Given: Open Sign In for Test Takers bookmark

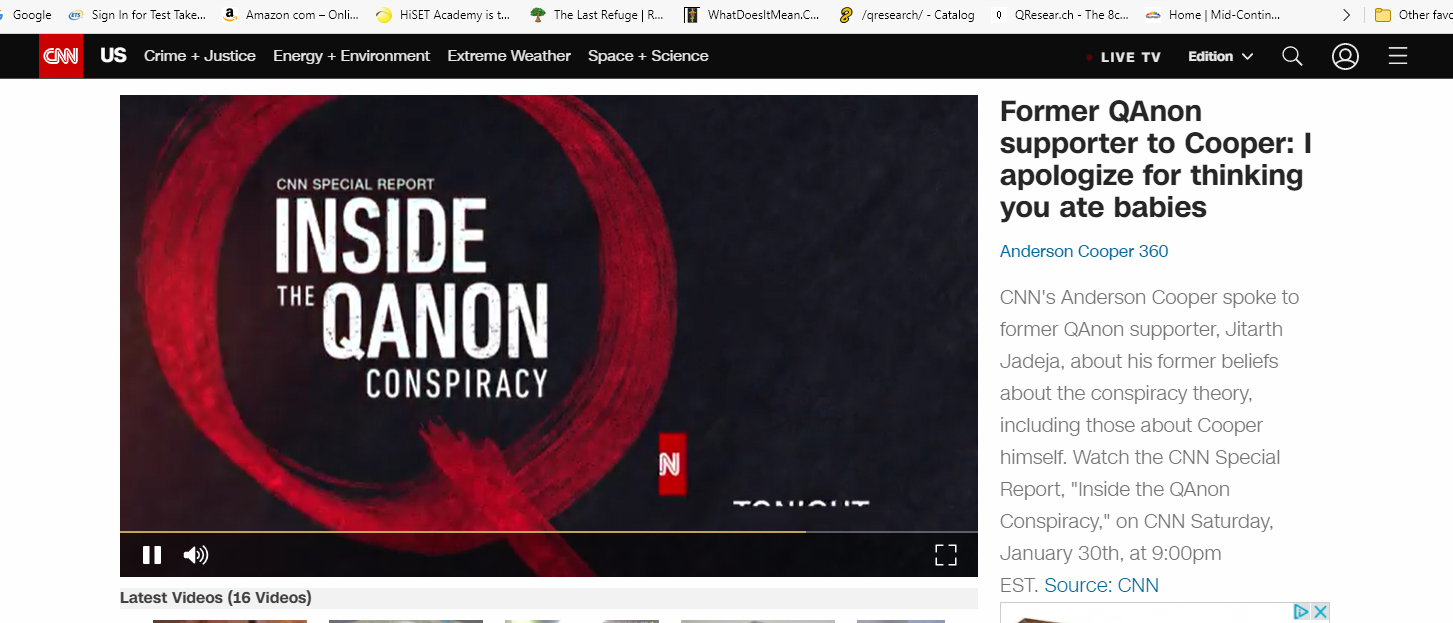Looking at the screenshot, I should pos(137,15).
